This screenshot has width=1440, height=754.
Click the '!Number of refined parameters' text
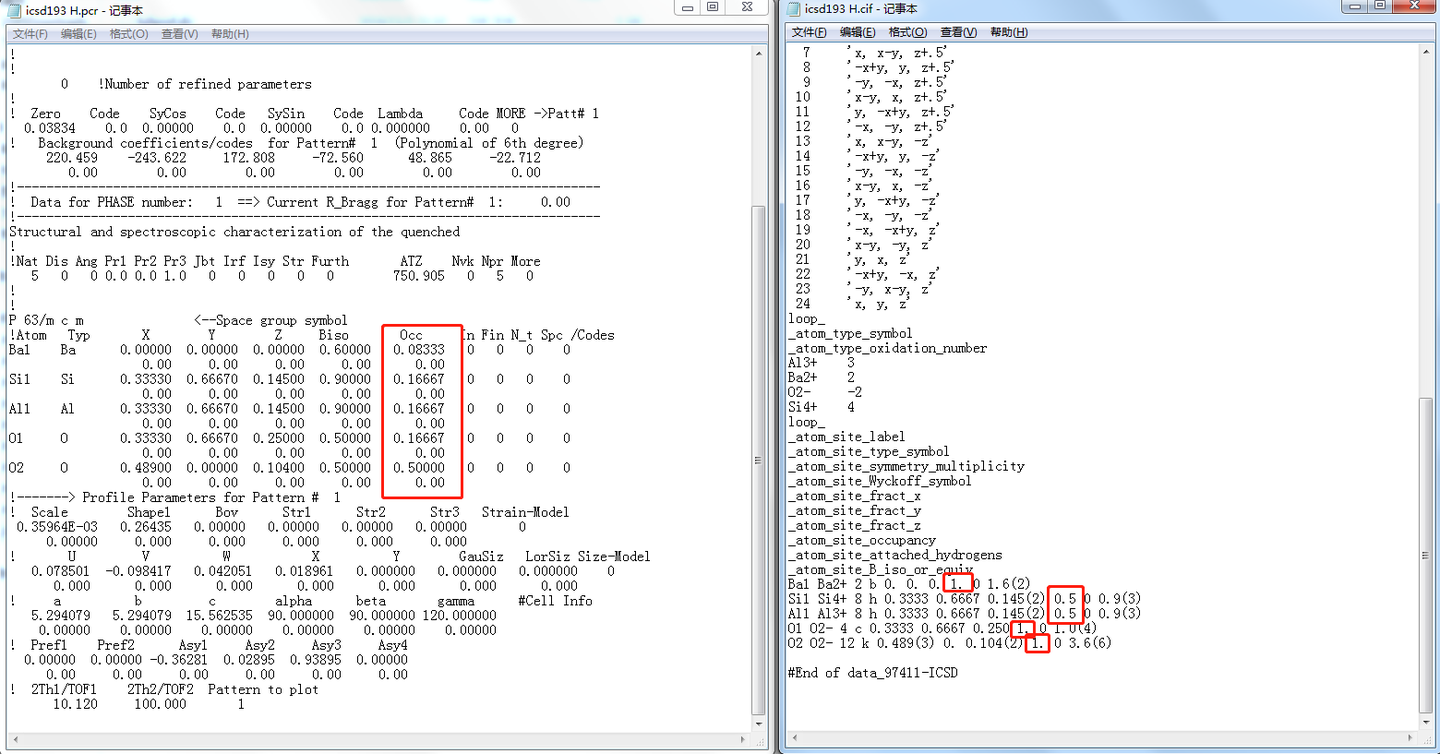[205, 84]
